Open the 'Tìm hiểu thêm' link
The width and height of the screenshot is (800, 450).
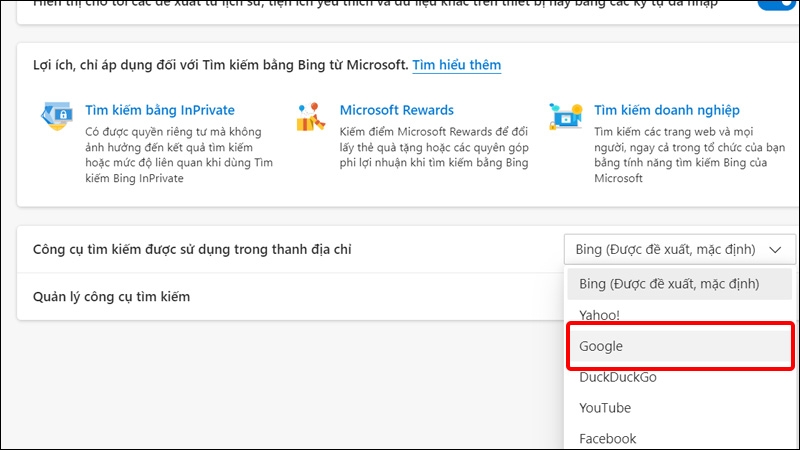tap(456, 65)
